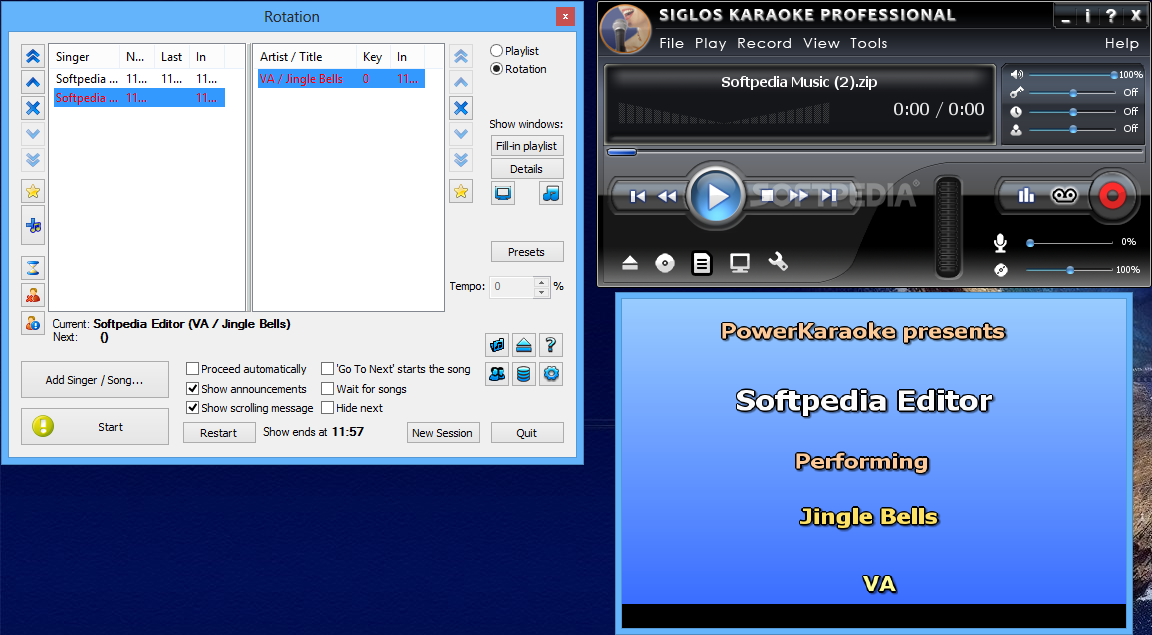Click the Restart button
This screenshot has height=635, width=1152.
point(218,433)
